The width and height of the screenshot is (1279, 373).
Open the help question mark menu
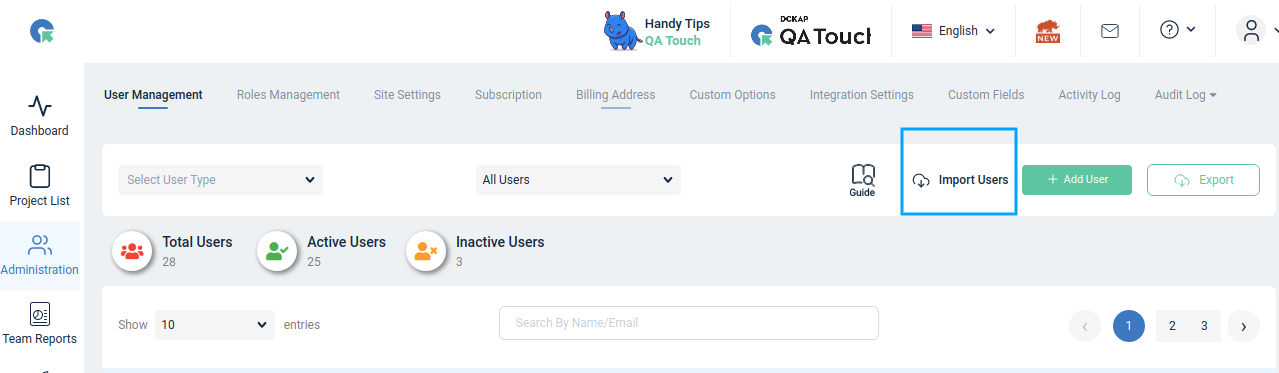pos(1177,30)
